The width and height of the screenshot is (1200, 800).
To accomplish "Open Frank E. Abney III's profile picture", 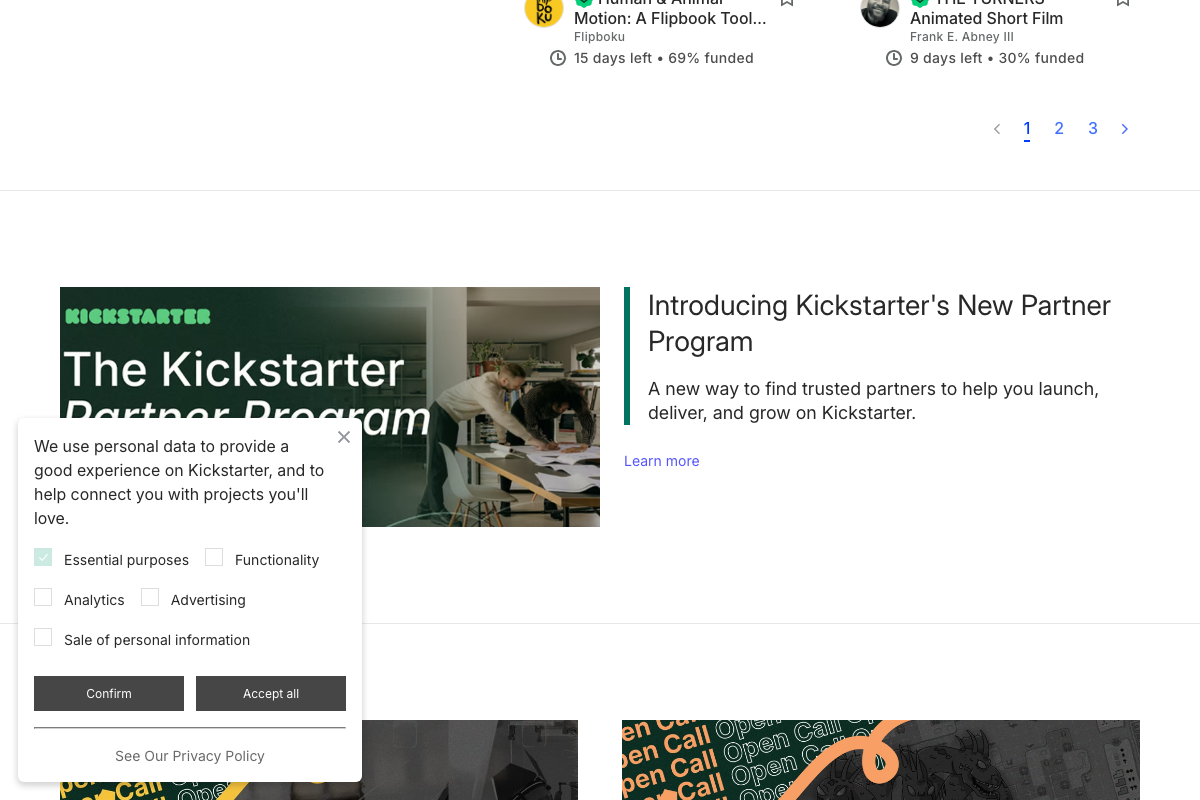I will [x=879, y=13].
